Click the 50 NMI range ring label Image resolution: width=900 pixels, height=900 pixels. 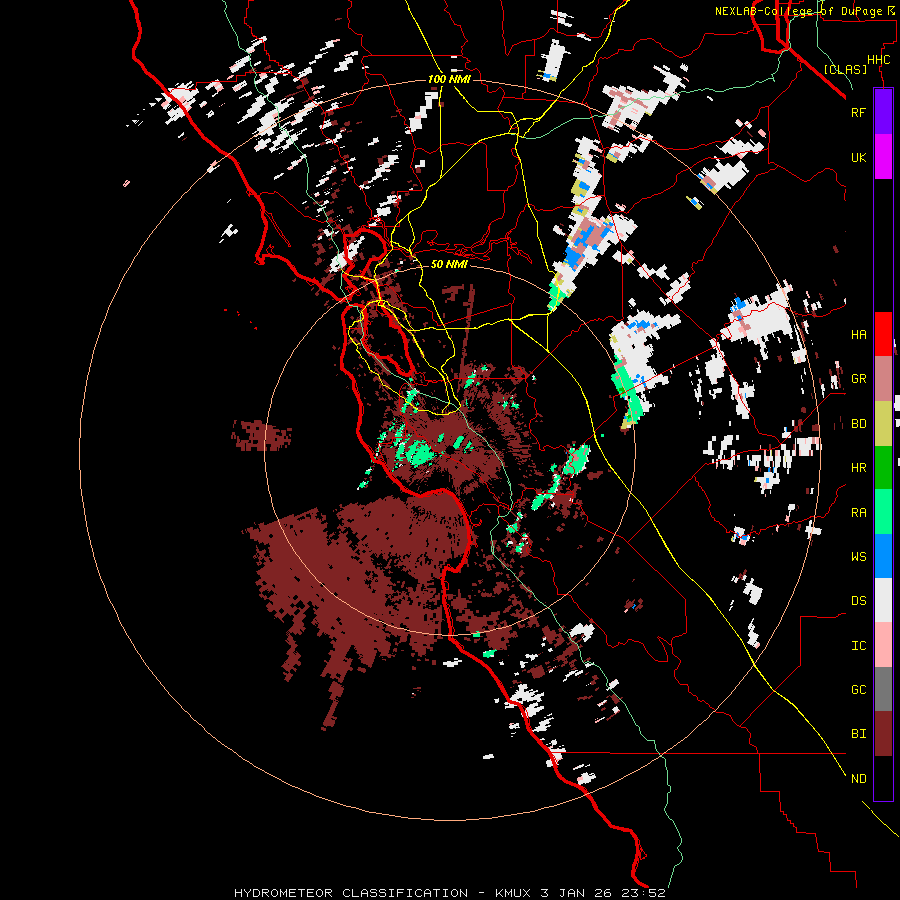pos(449,264)
